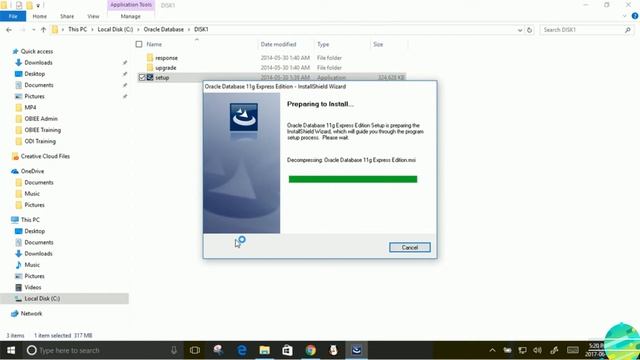Click the Quick access star icon
This screenshot has height=360, width=640.
pyautogui.click(x=15, y=51)
